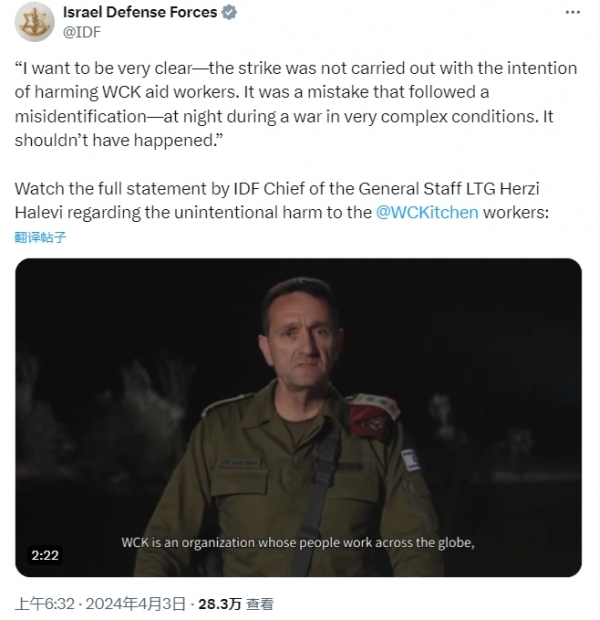This screenshot has width=600, height=620.
Task: Click the Israeli flag patch in the video
Action: pyautogui.click(x=411, y=460)
